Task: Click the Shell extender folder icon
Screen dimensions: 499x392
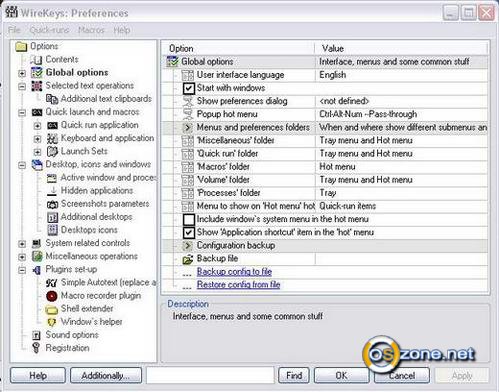Action: [x=52, y=309]
